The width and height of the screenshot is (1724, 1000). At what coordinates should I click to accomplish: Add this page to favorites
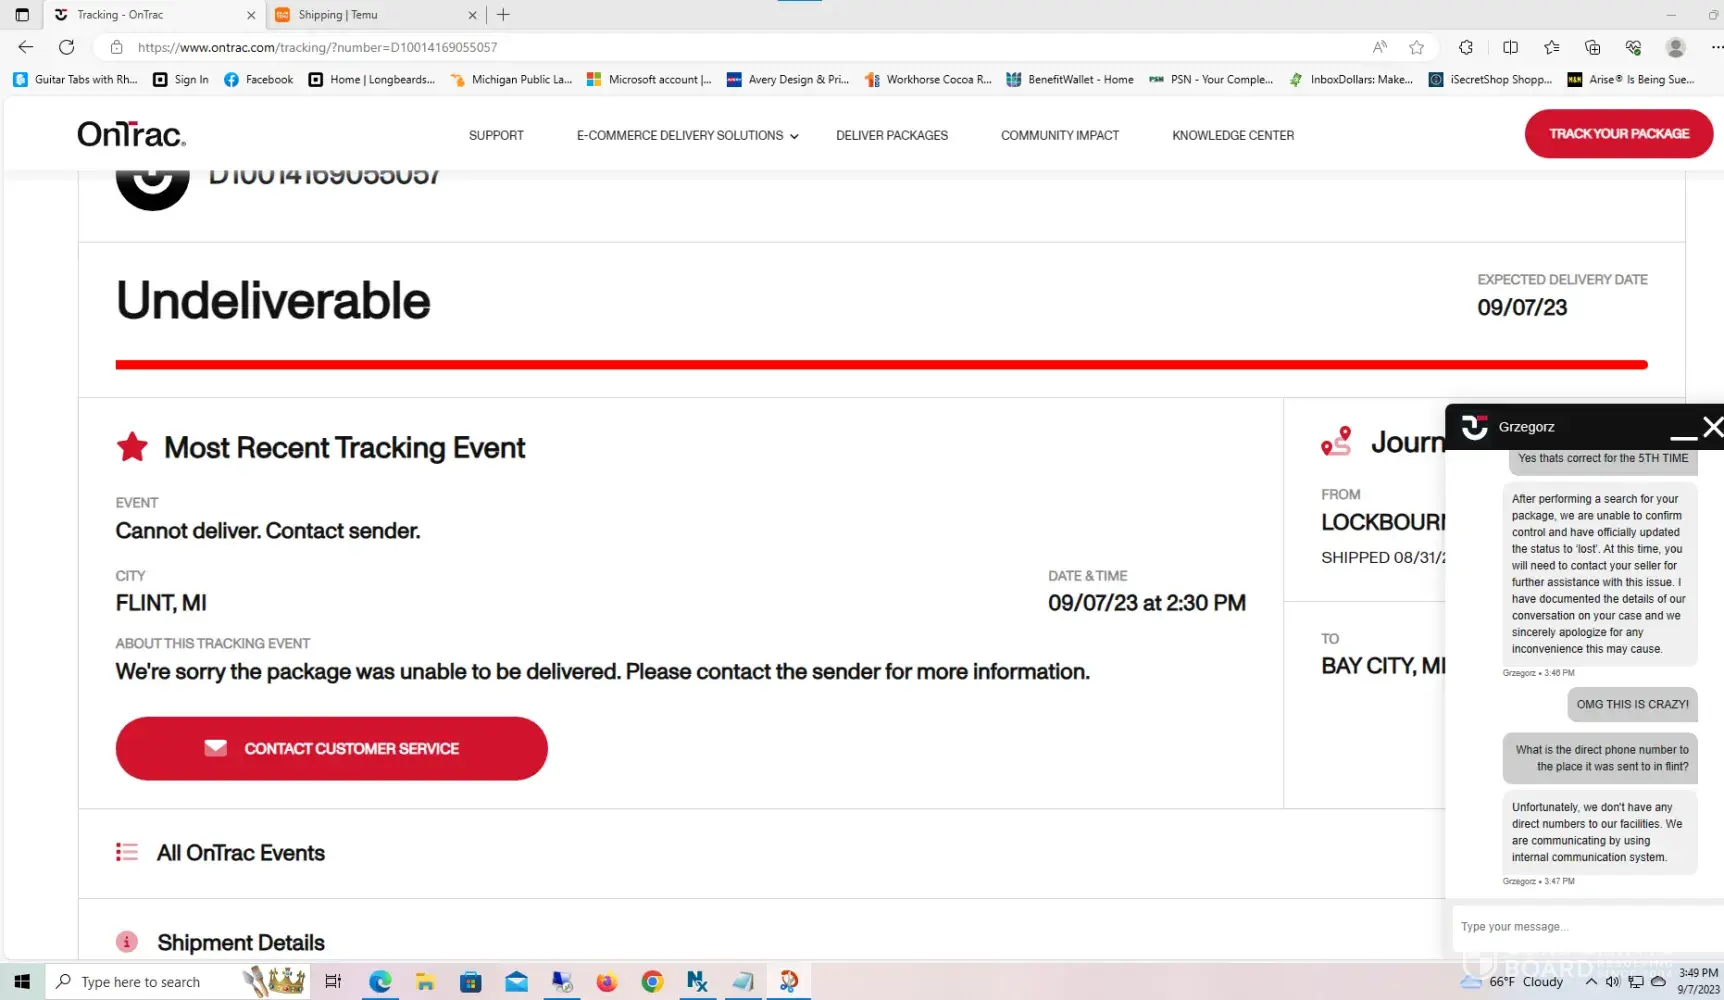click(x=1416, y=47)
